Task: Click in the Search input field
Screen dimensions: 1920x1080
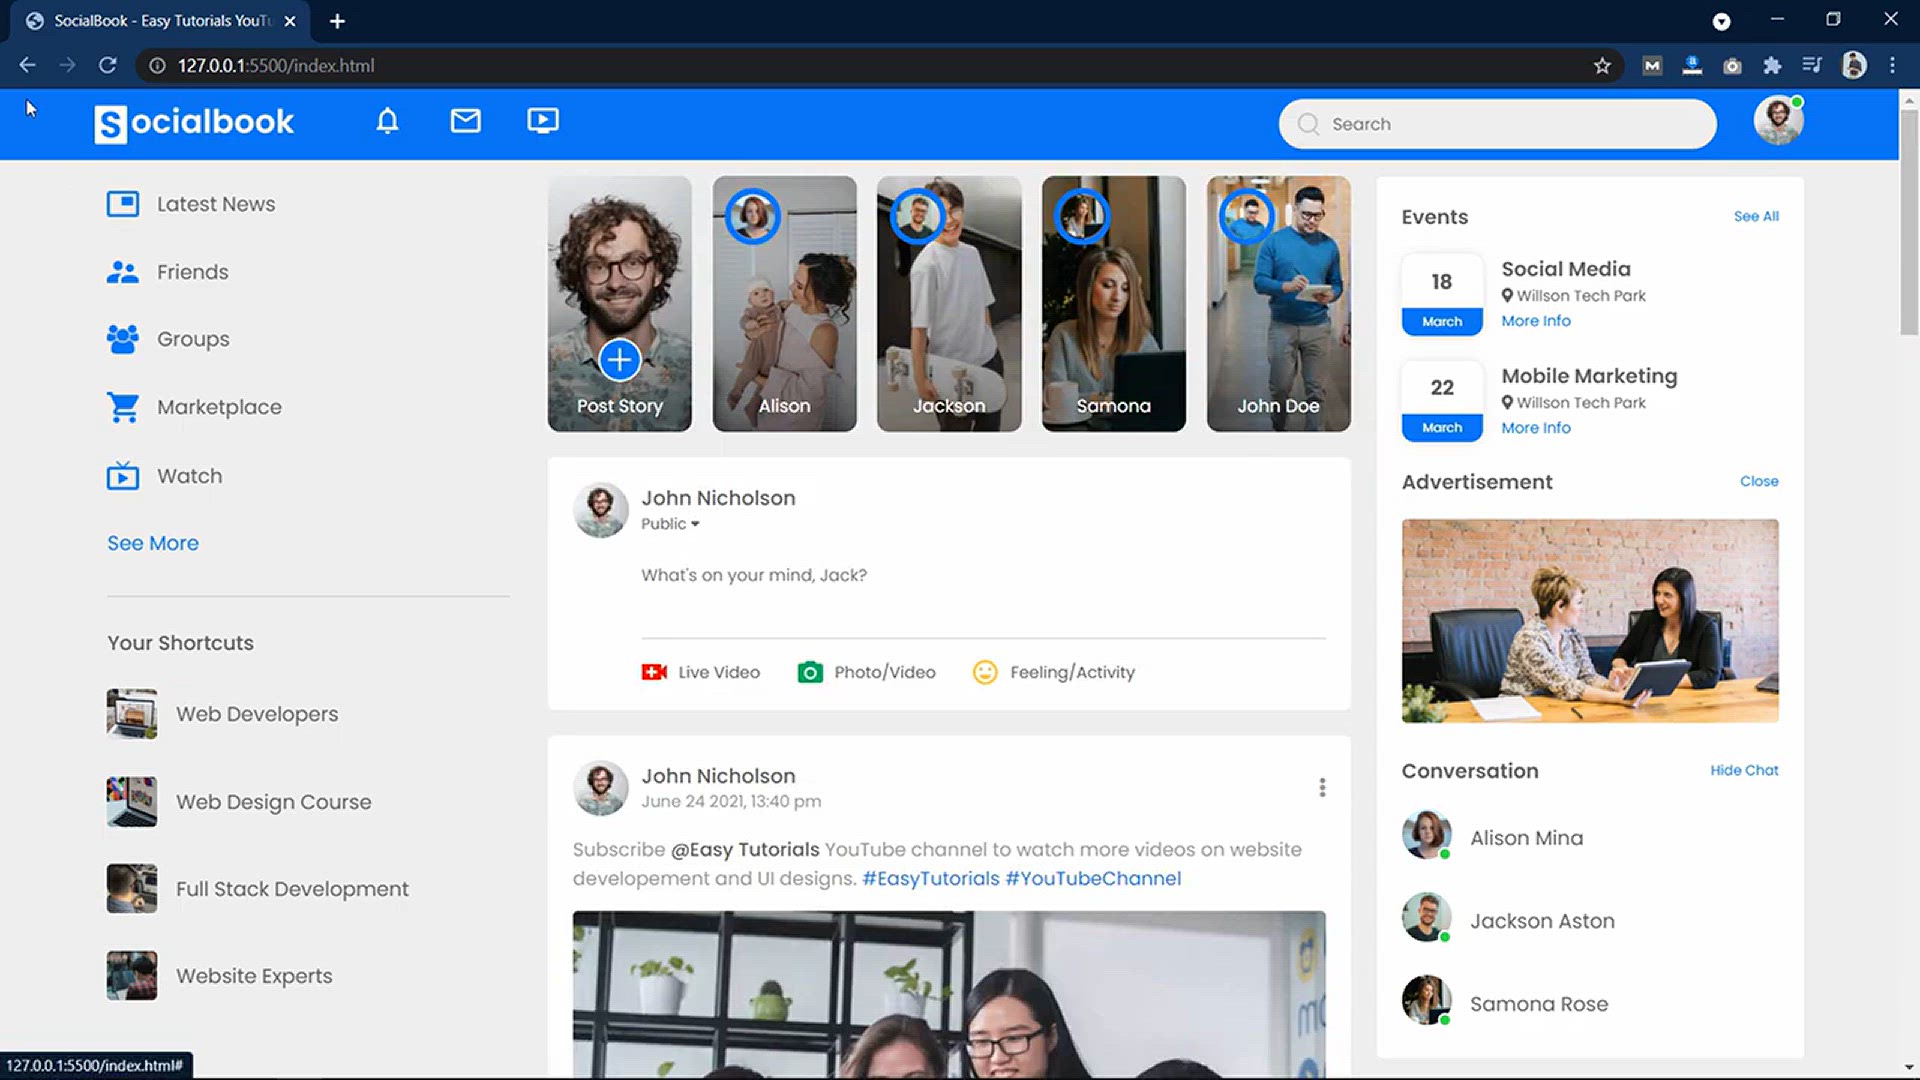Action: [x=1497, y=124]
